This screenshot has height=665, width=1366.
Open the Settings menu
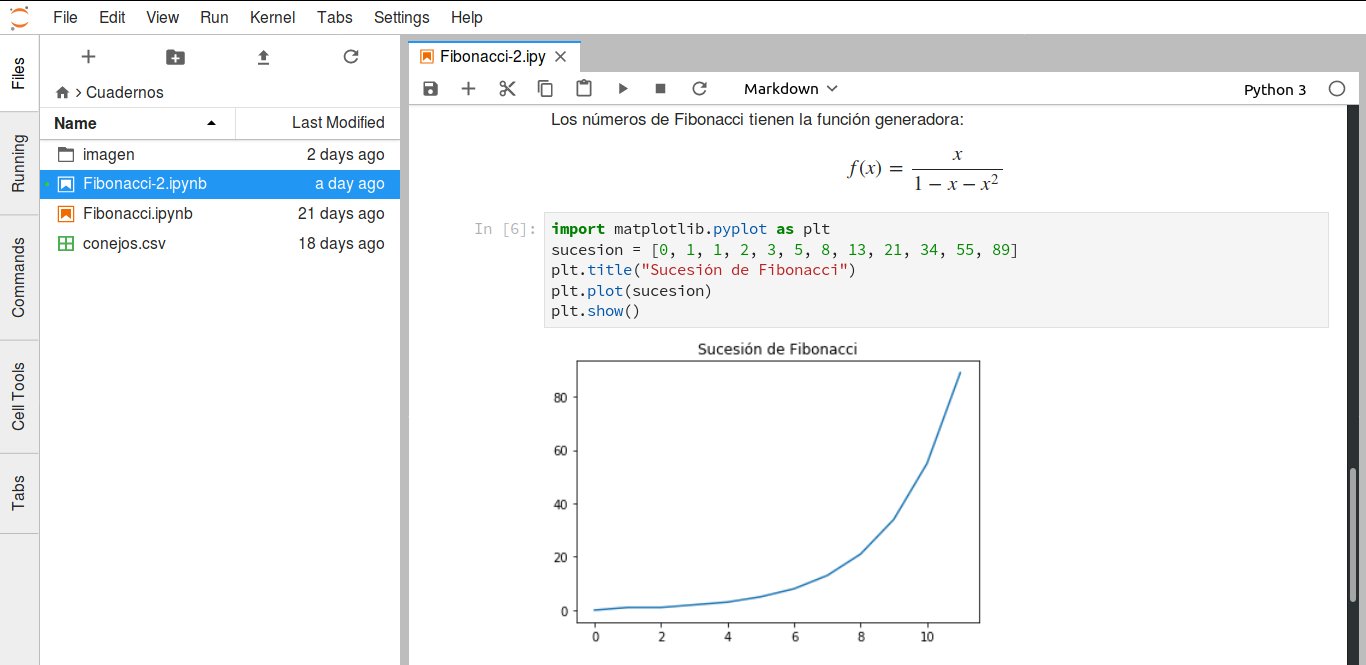pos(401,17)
